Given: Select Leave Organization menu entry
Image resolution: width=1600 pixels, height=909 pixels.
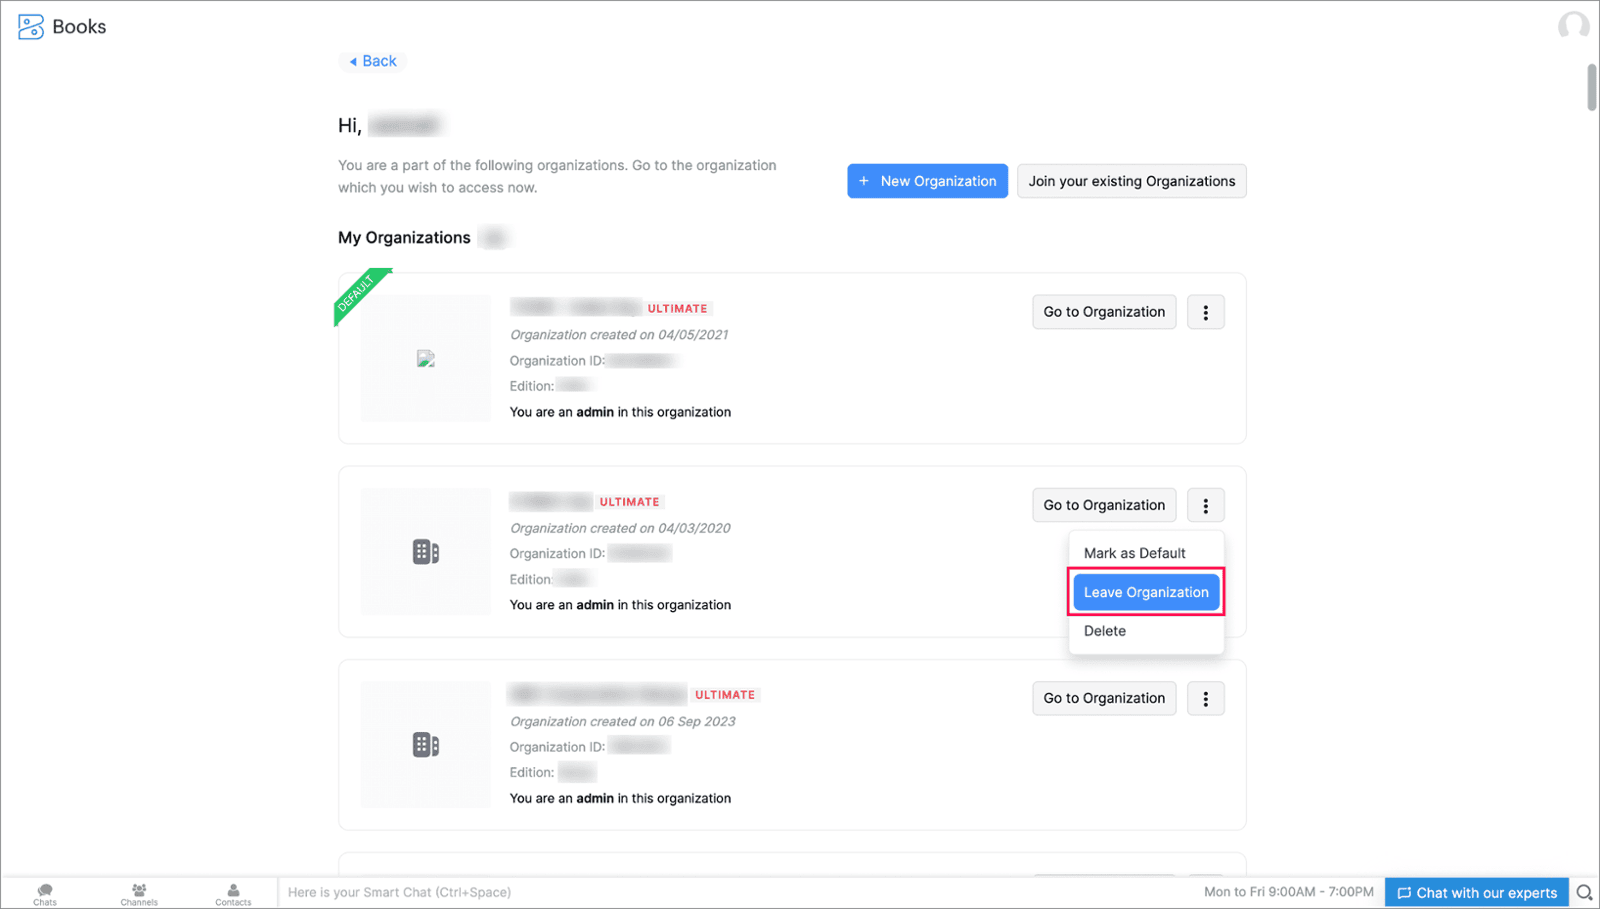Looking at the screenshot, I should pyautogui.click(x=1146, y=592).
